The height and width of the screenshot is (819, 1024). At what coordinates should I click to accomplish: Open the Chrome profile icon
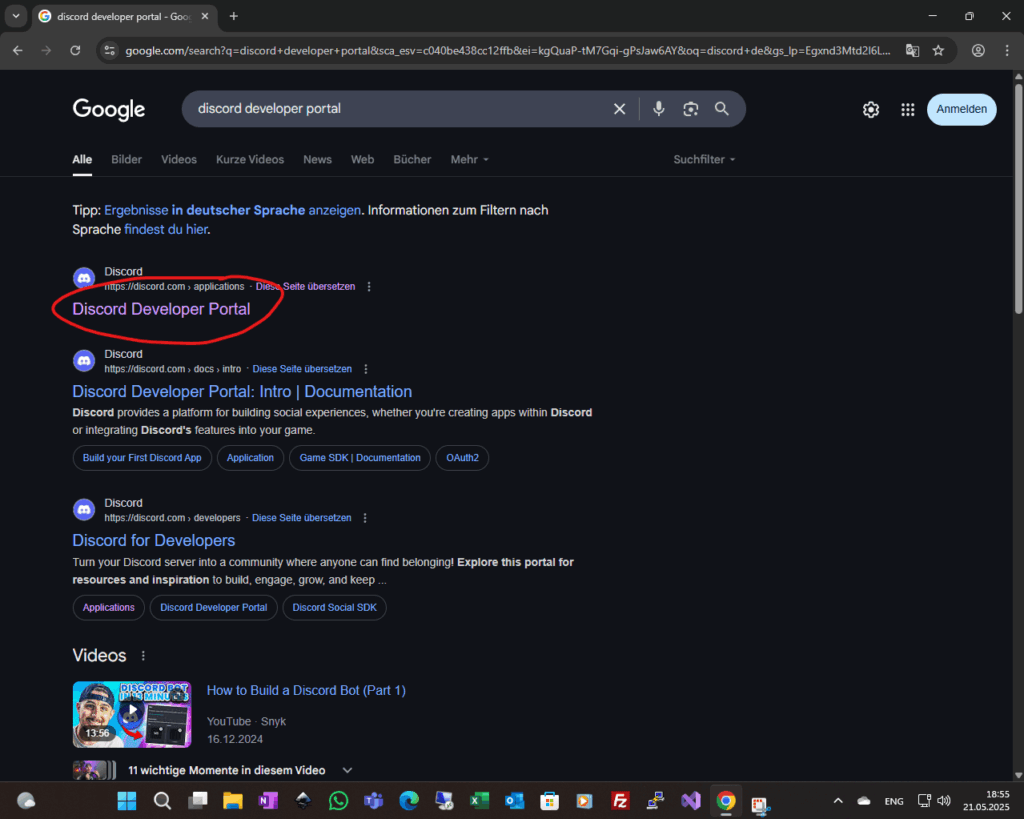[x=978, y=50]
